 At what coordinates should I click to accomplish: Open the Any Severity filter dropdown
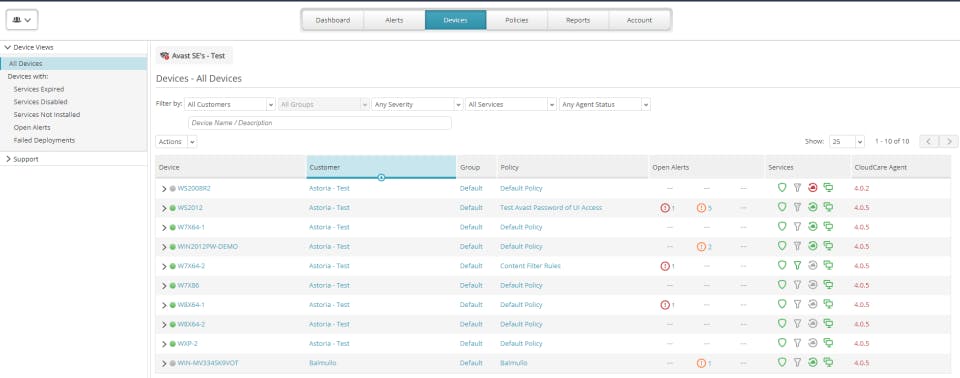point(417,105)
